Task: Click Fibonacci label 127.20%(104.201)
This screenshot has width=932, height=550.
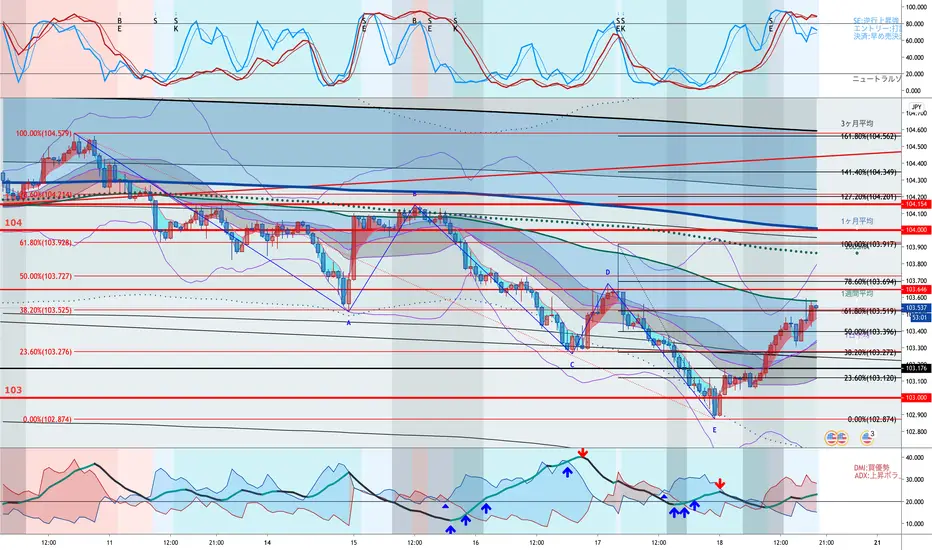Action: (868, 196)
